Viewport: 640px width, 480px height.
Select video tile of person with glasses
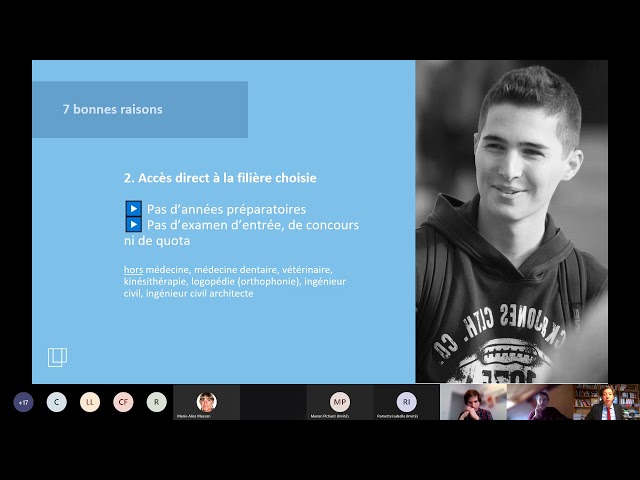point(473,402)
